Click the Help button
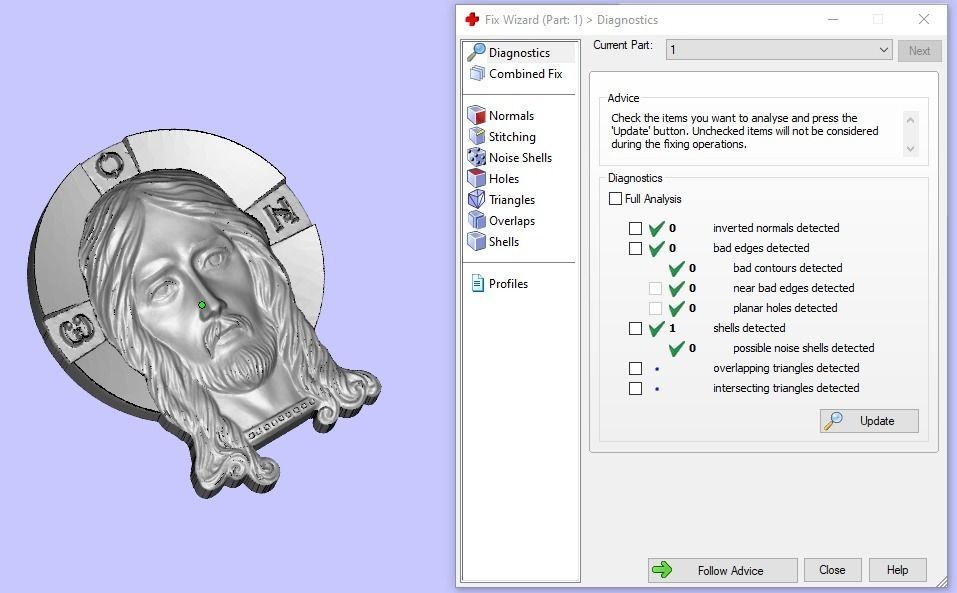The height and width of the screenshot is (593, 957). (897, 570)
